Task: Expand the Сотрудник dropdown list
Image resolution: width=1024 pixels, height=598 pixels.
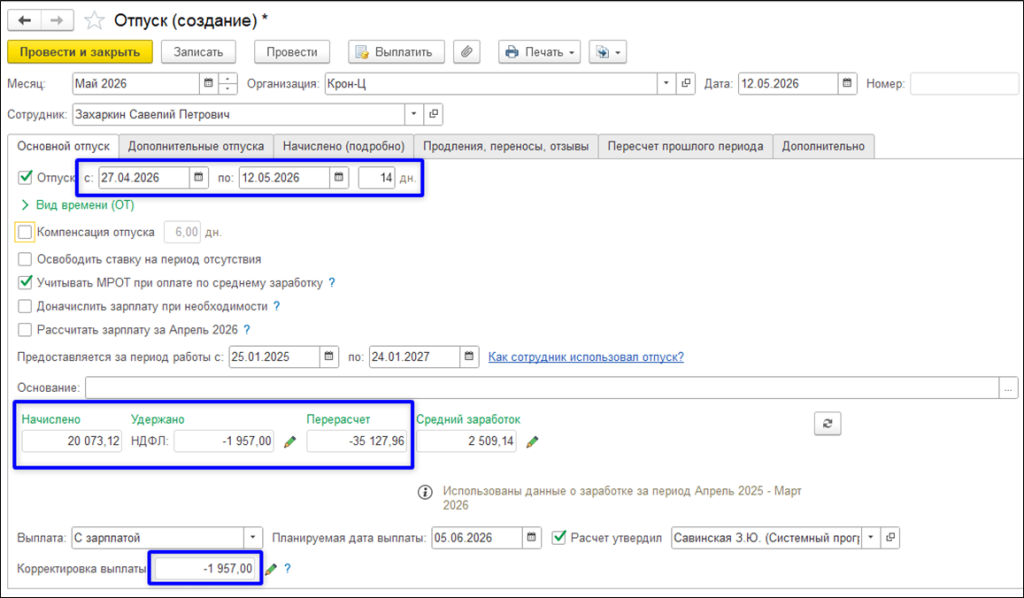Action: (414, 114)
